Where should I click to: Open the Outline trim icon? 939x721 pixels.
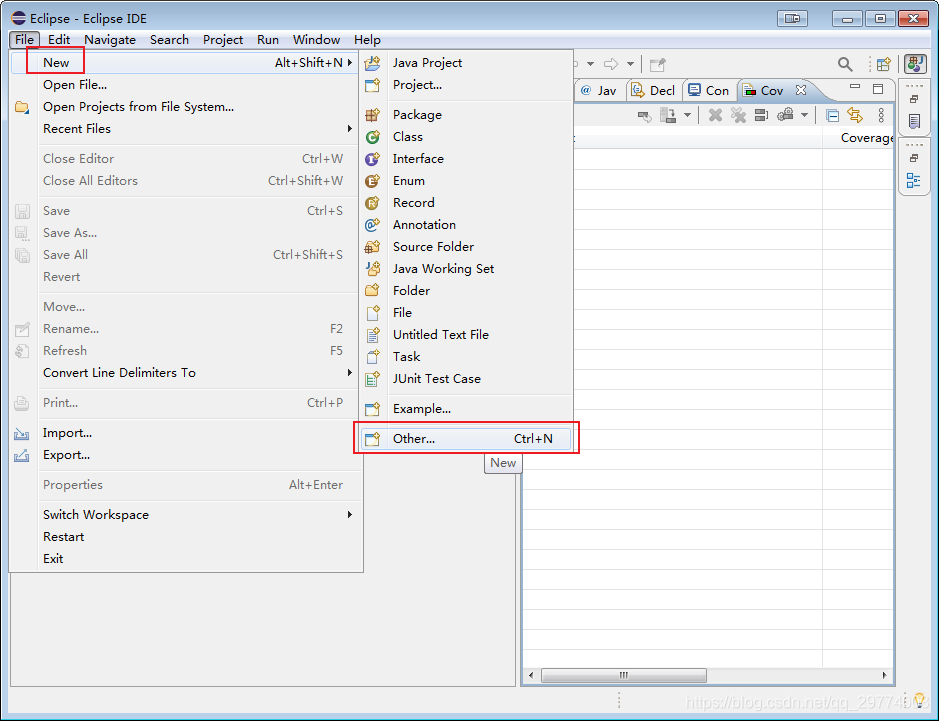914,180
